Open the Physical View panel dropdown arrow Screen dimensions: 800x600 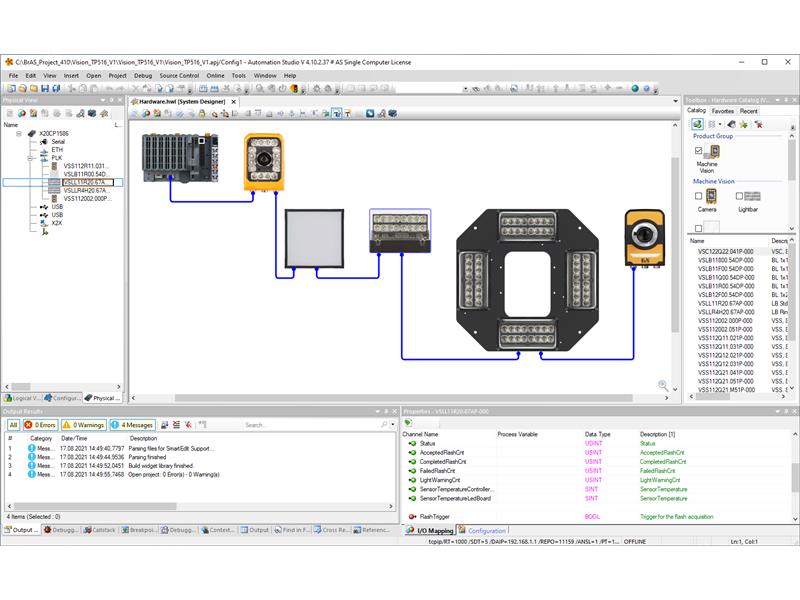[103, 100]
